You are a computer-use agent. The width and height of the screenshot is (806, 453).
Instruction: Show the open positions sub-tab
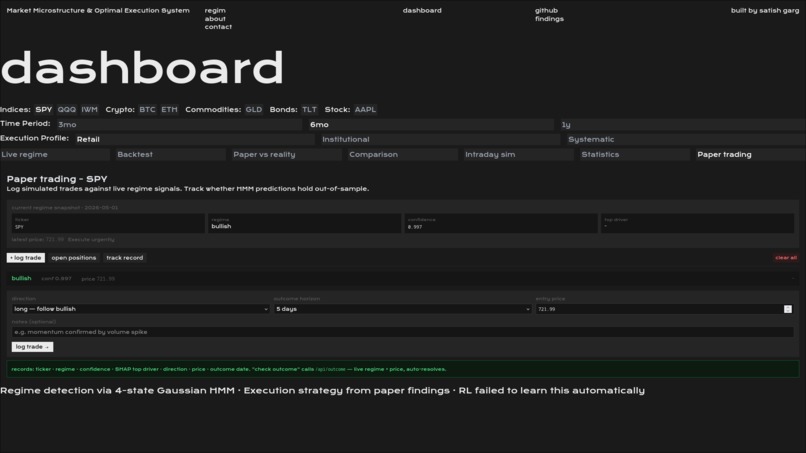[74, 258]
